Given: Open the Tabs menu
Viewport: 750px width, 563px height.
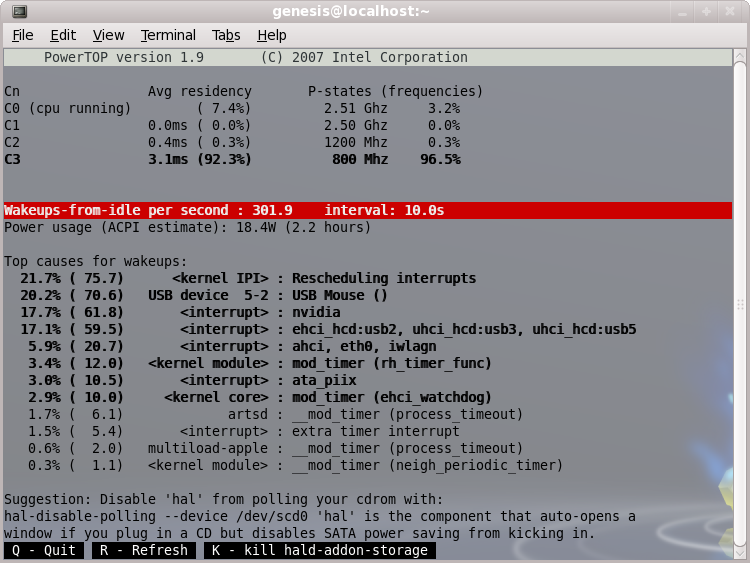Looking at the screenshot, I should [x=226, y=35].
